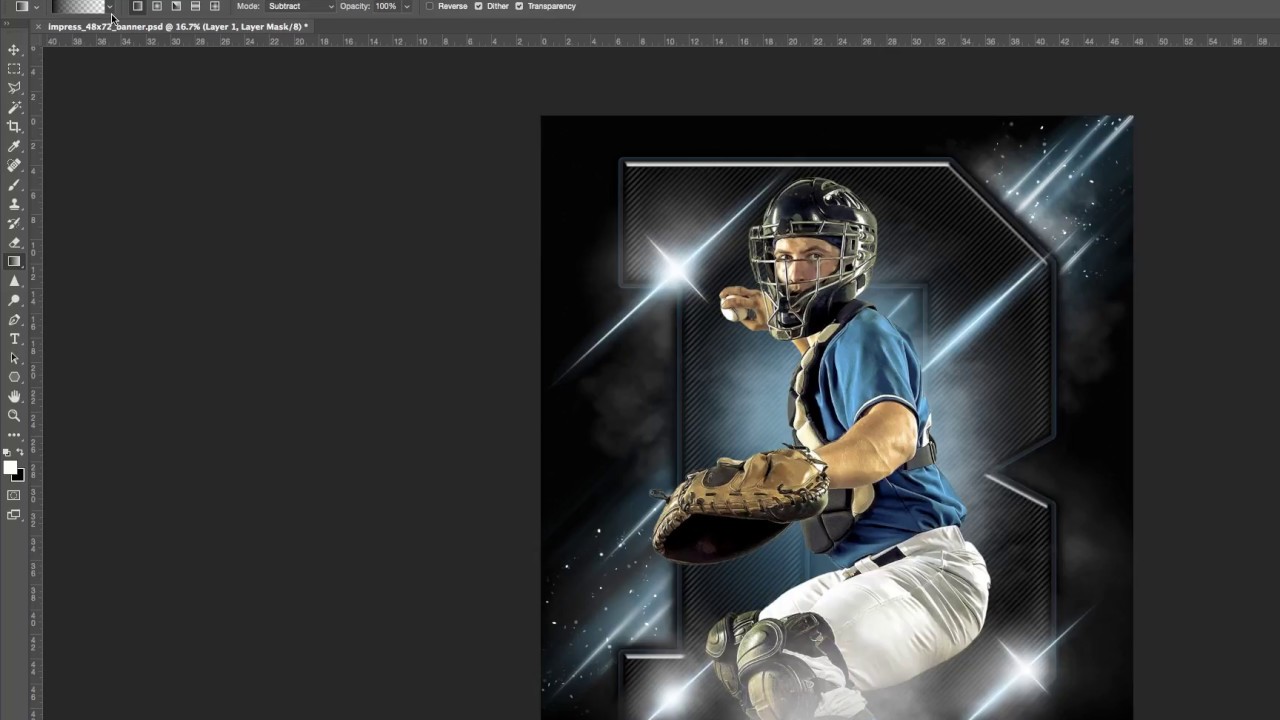Select the Hand tool
This screenshot has width=1280, height=720.
[14, 397]
